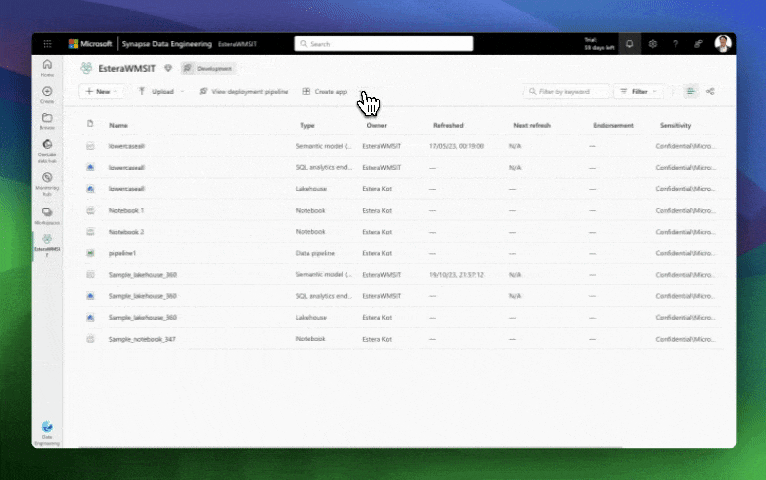Image resolution: width=766 pixels, height=480 pixels.
Task: Open Sample_notebook_347
Action: (x=142, y=339)
